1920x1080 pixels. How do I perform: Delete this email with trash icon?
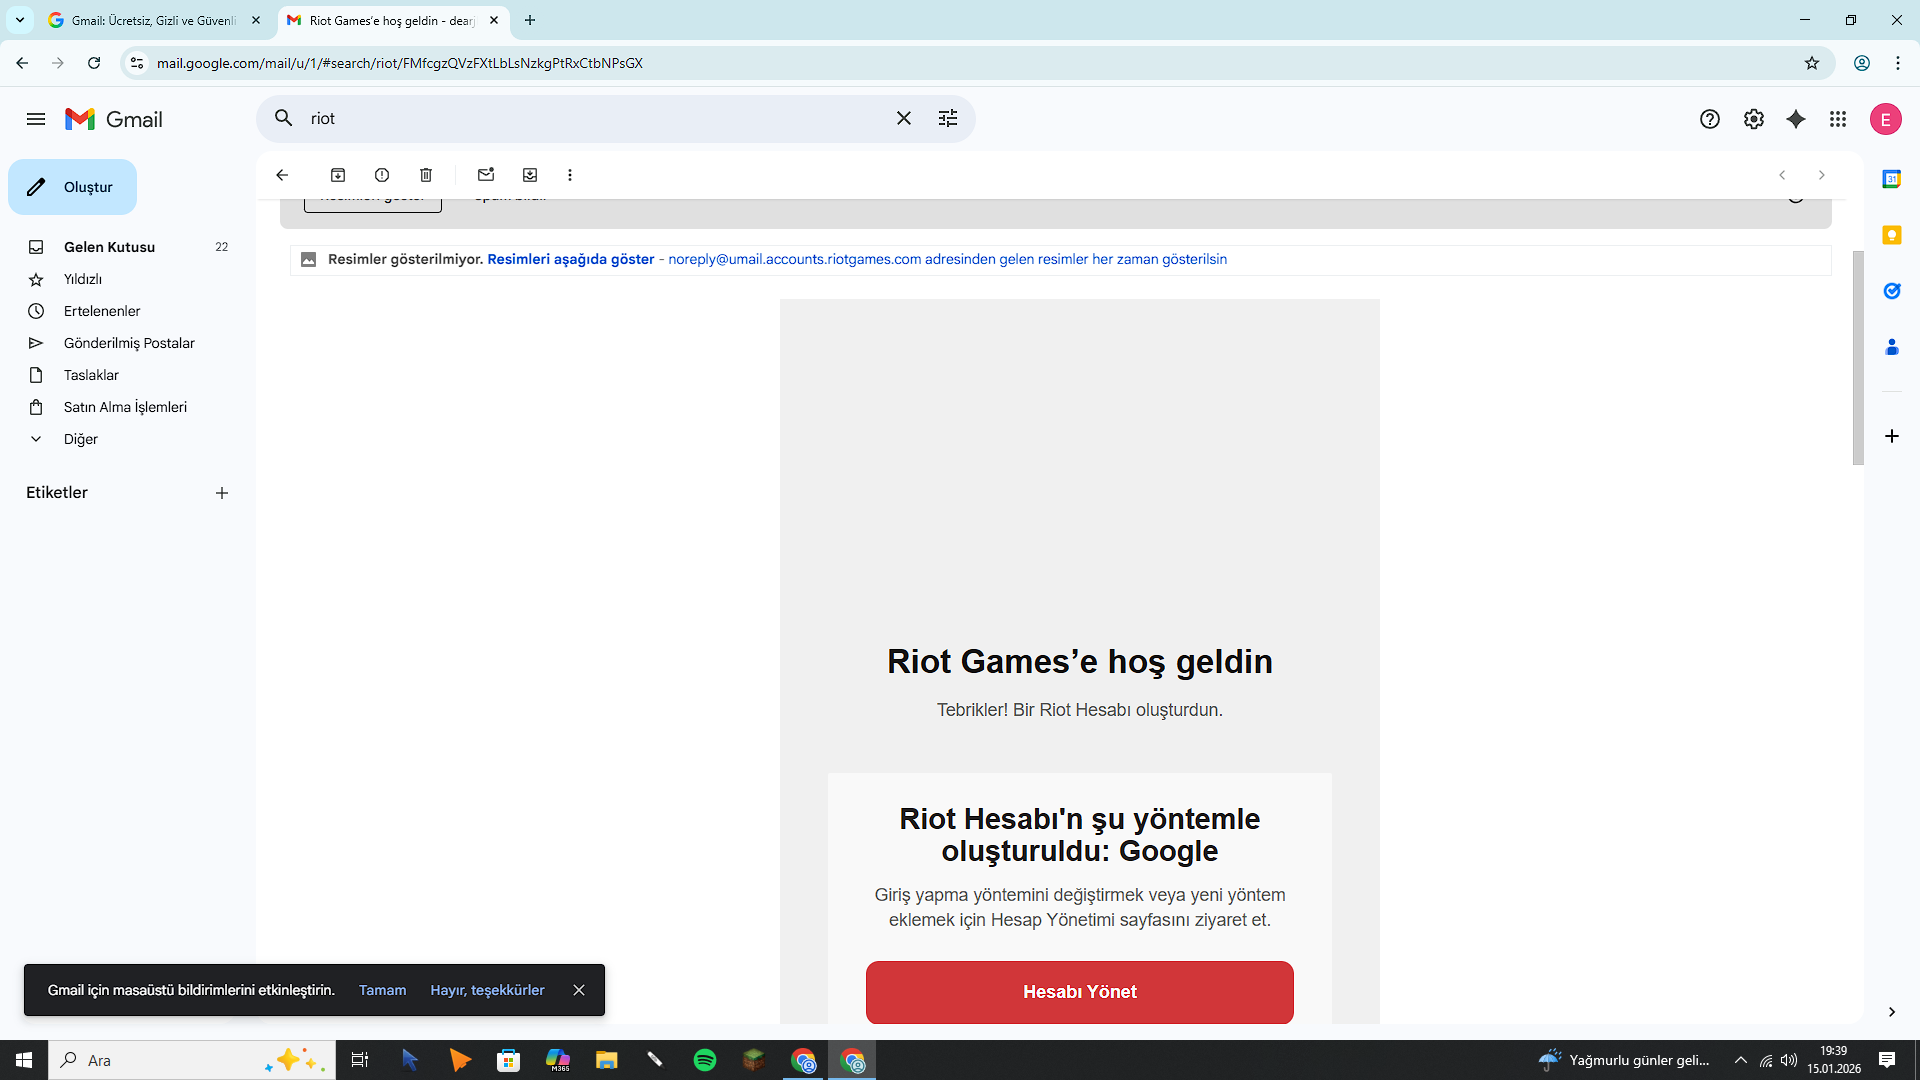pyautogui.click(x=426, y=175)
